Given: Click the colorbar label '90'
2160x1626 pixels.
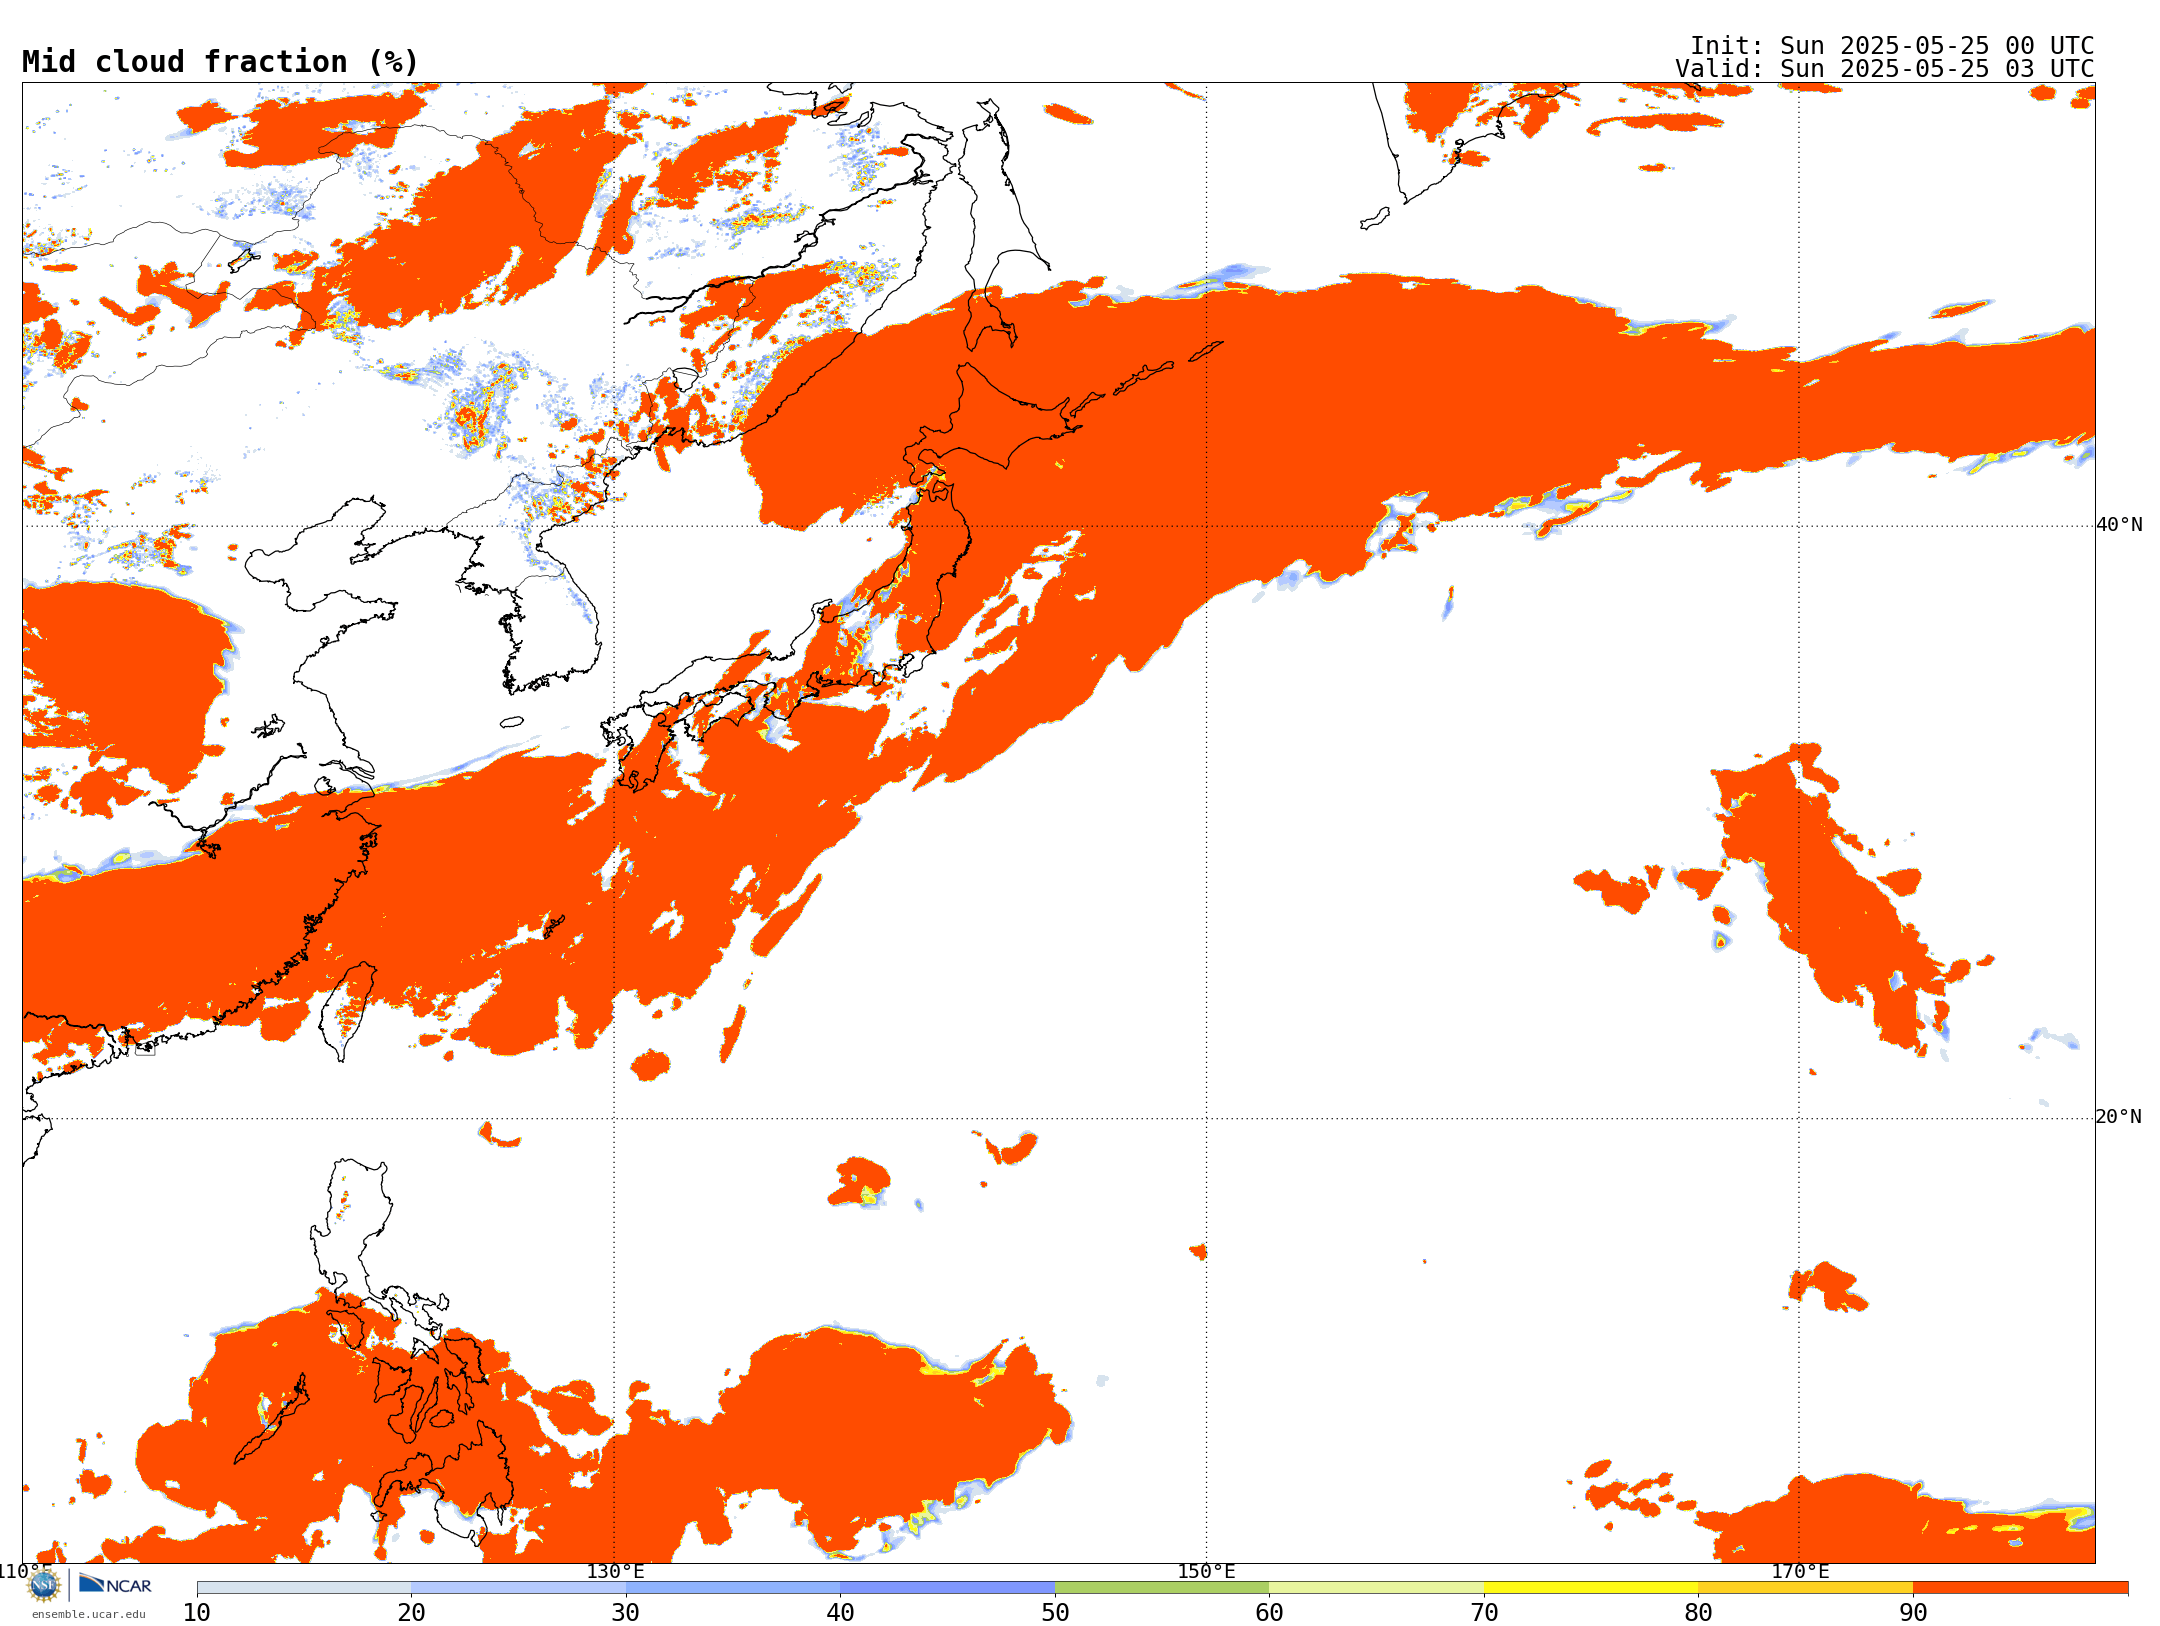Looking at the screenshot, I should [x=1913, y=1612].
